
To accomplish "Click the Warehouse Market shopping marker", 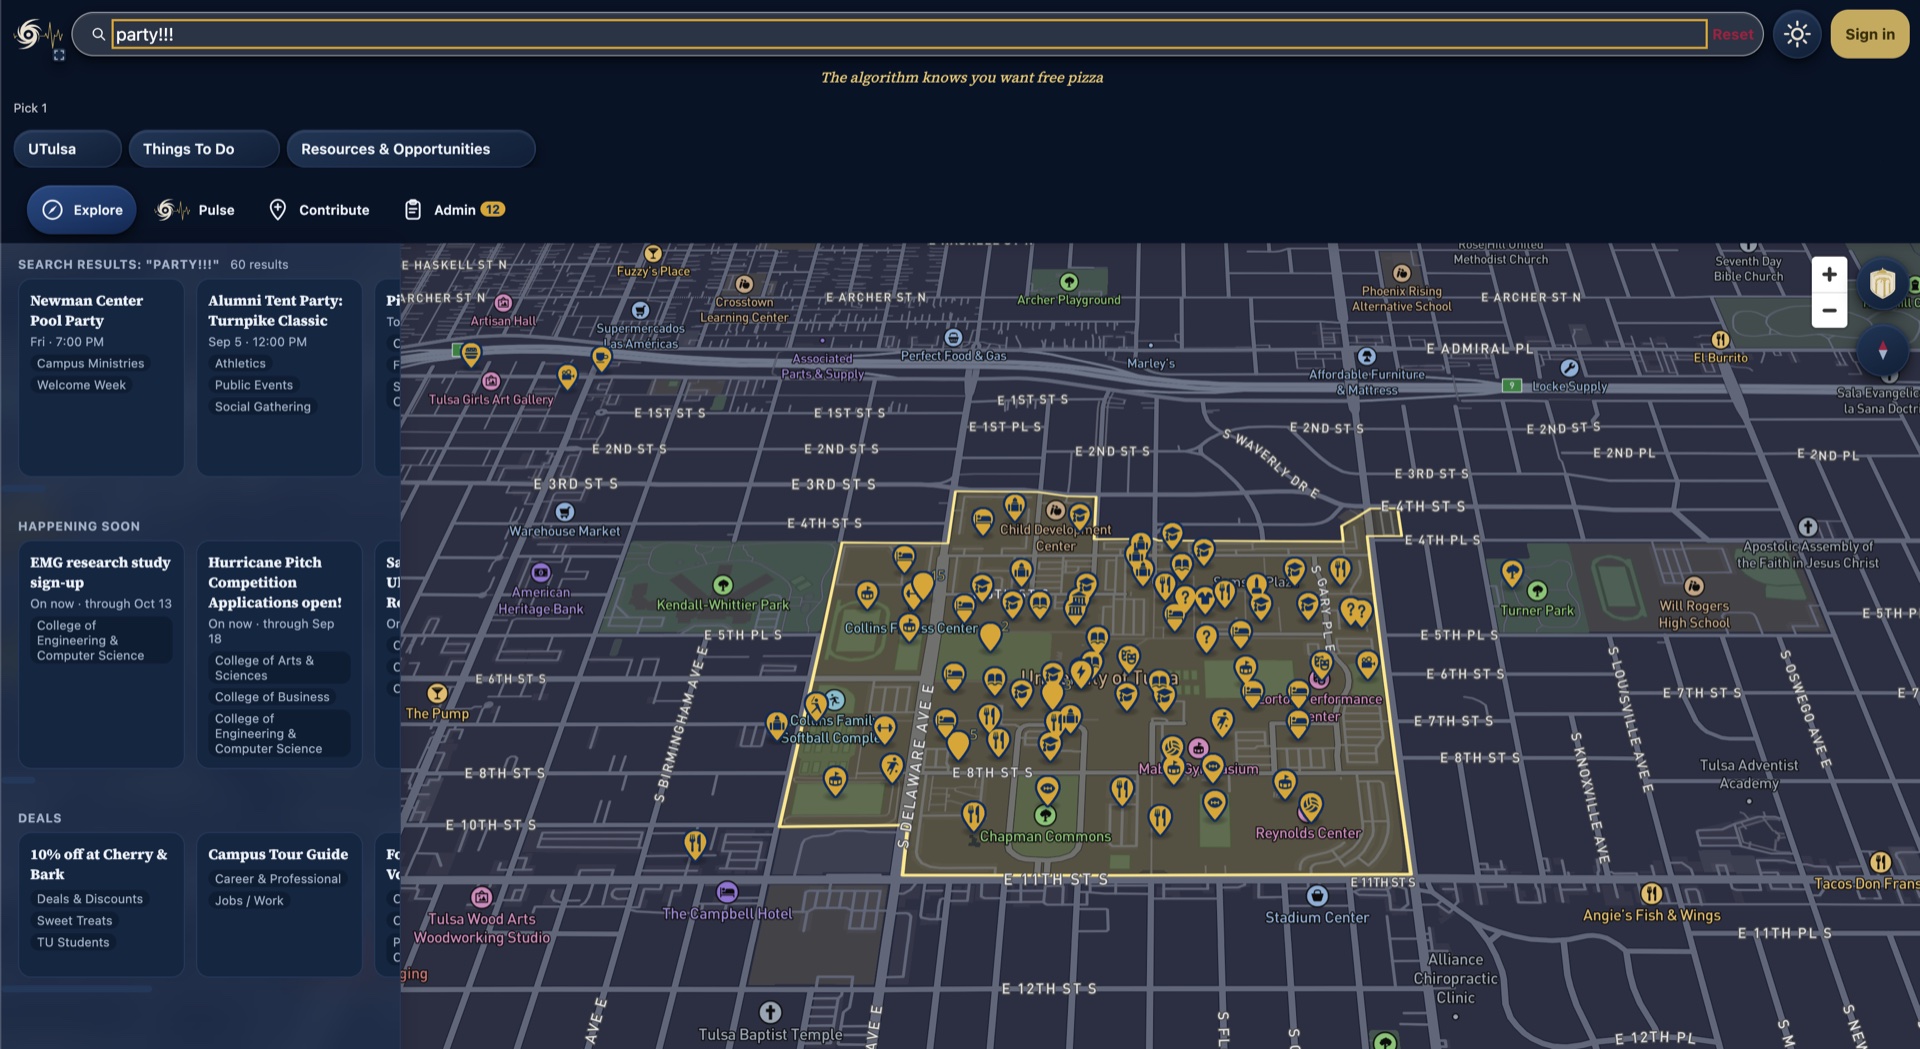I will (565, 512).
